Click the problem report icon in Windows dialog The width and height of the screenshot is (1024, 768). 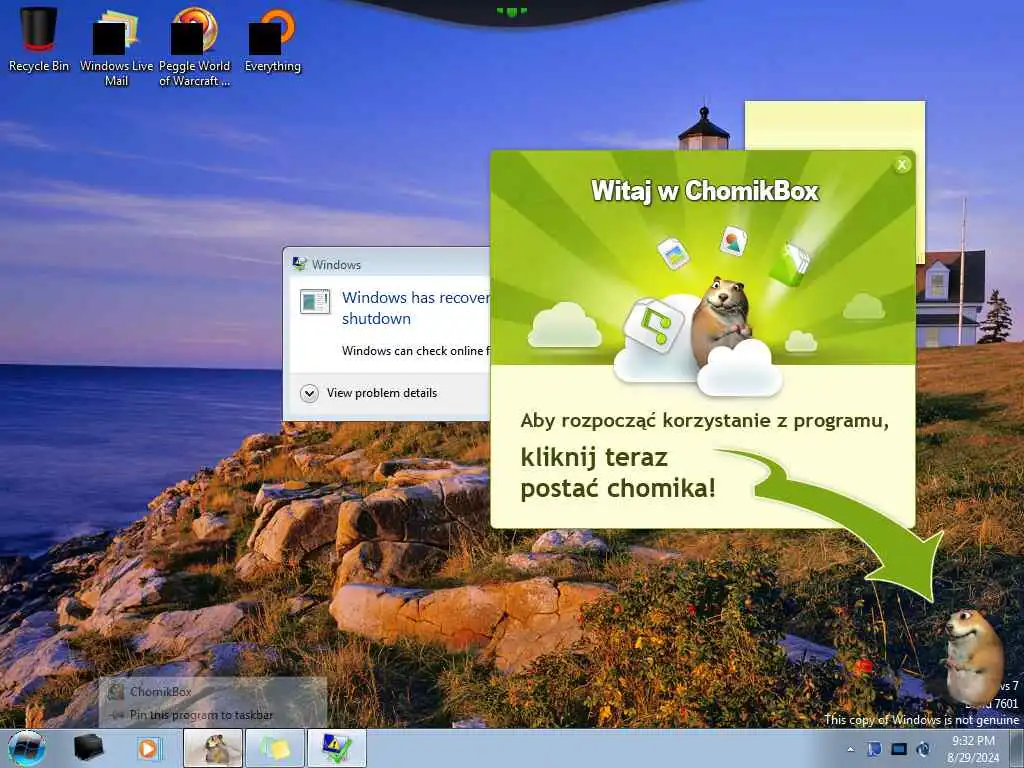(x=314, y=301)
